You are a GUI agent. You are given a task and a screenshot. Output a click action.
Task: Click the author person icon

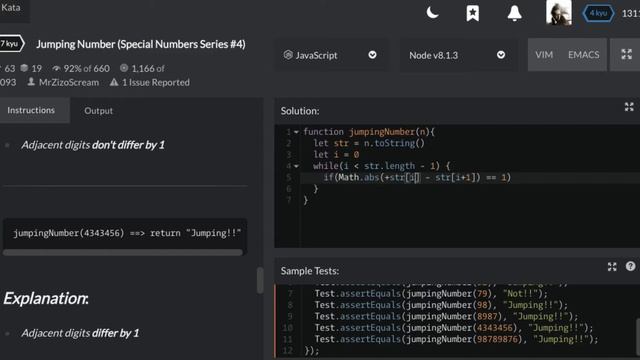(x=31, y=82)
